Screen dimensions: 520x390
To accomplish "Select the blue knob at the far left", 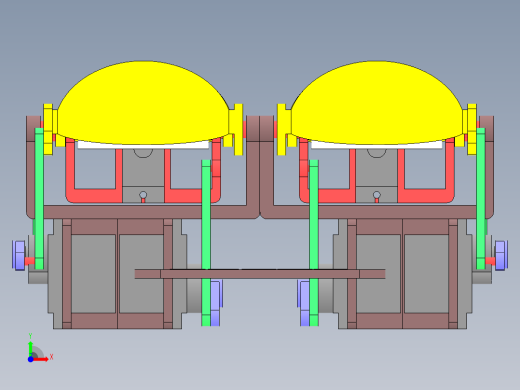I will (18, 255).
